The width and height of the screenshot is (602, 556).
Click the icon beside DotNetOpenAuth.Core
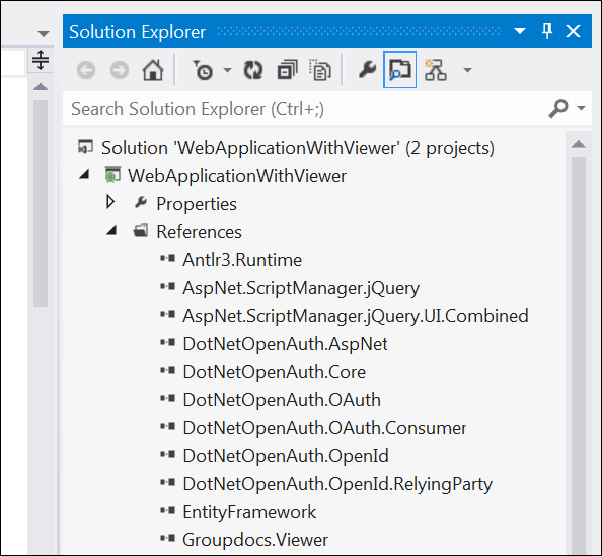click(x=167, y=371)
